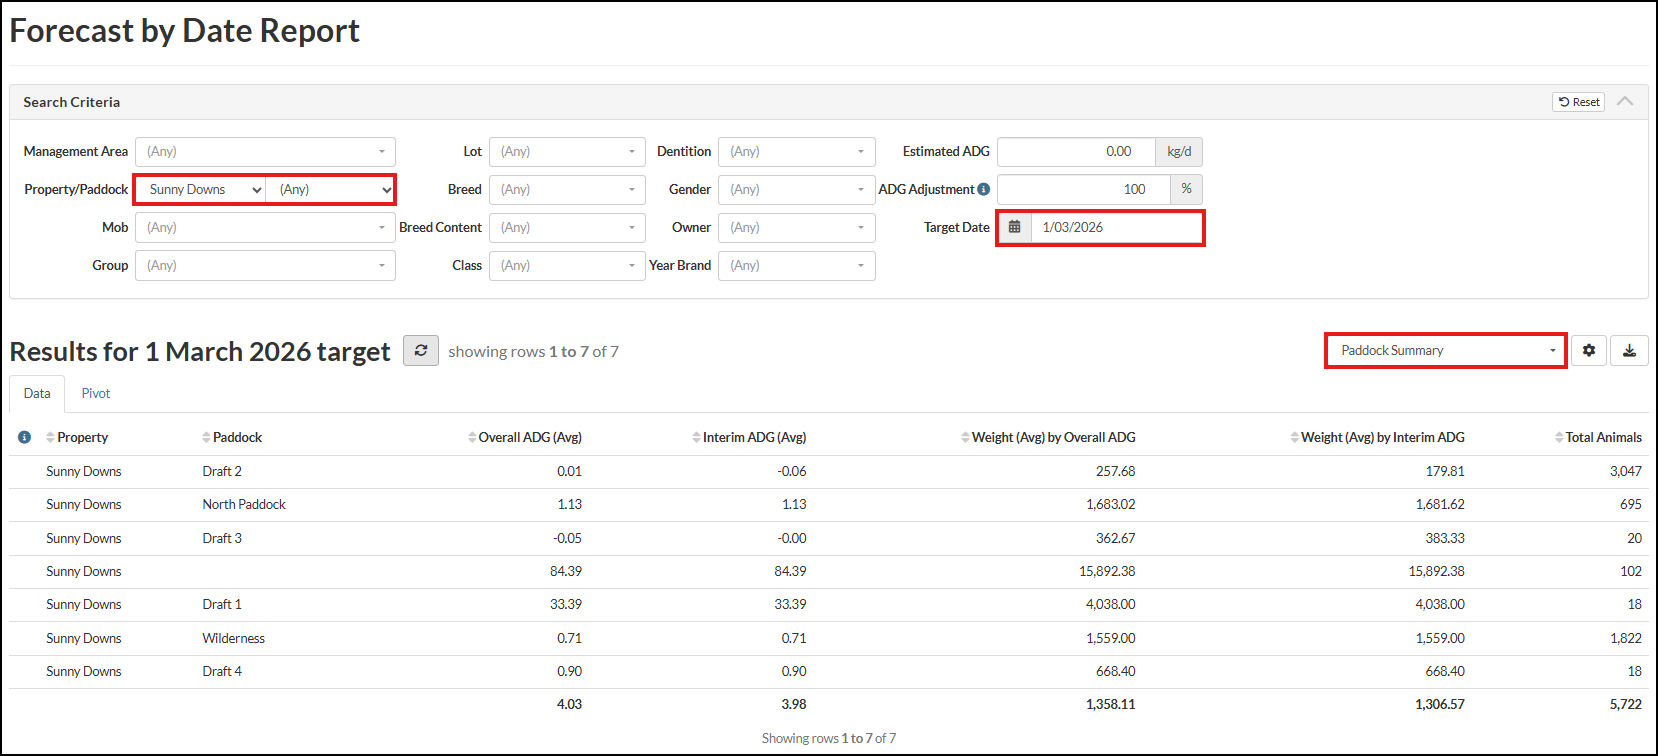Open the Sunny Downs property dropdown

[x=201, y=190]
